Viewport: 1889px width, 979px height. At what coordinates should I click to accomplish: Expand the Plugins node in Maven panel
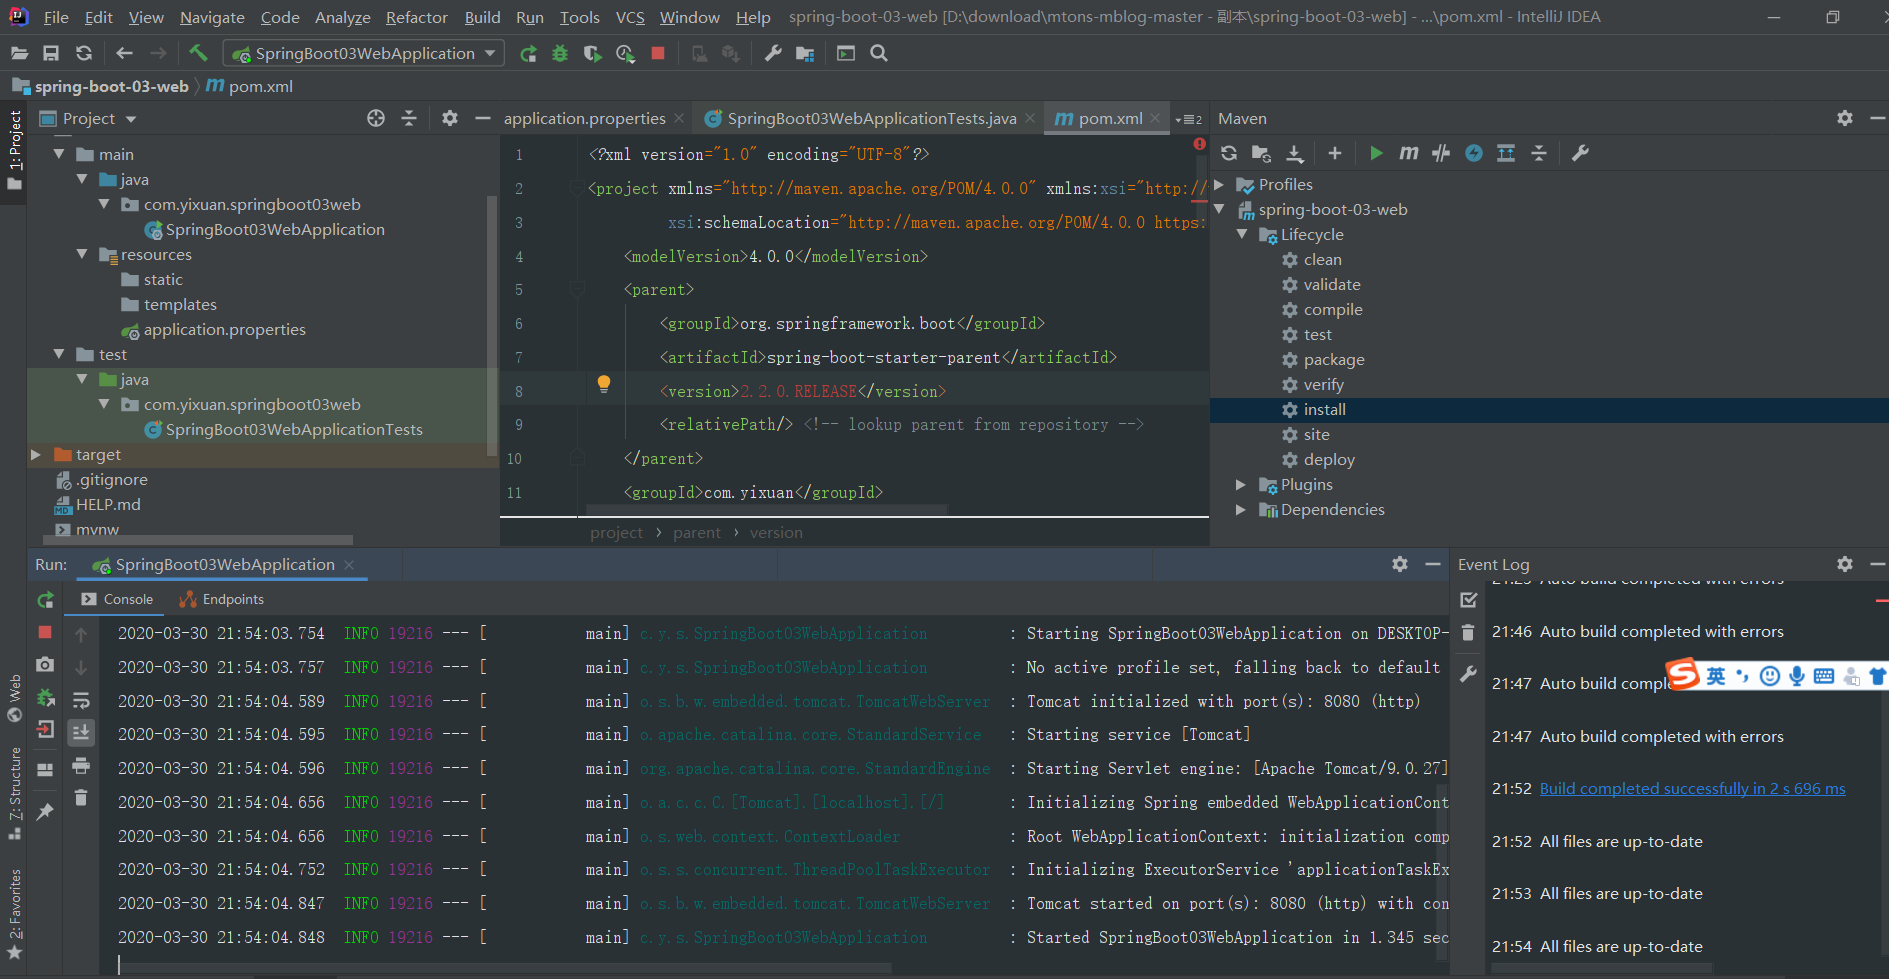point(1240,484)
